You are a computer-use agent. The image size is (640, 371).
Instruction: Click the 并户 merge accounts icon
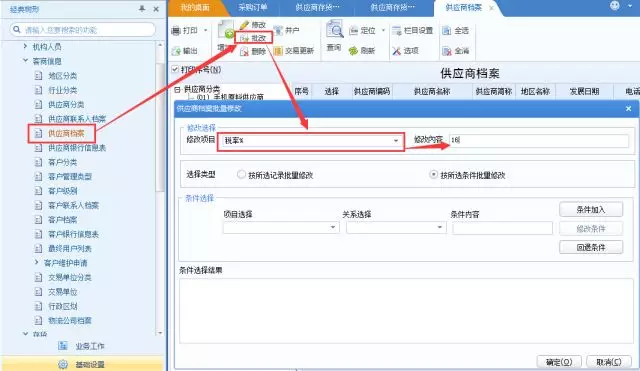coord(278,31)
